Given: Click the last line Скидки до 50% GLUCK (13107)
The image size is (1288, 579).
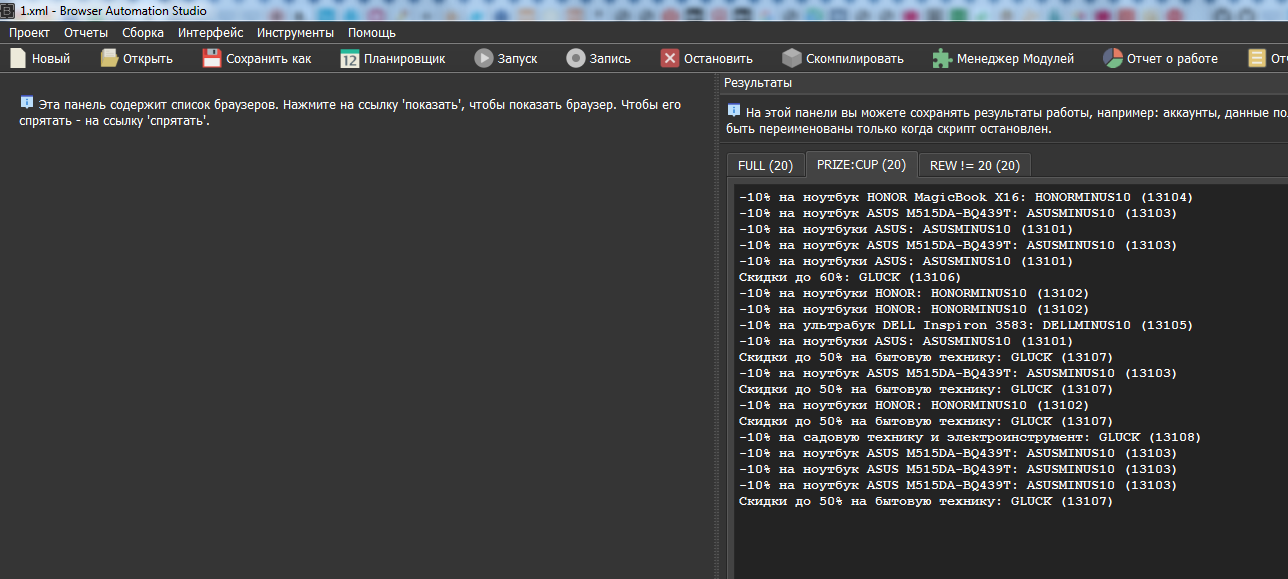Looking at the screenshot, I should tap(926, 501).
